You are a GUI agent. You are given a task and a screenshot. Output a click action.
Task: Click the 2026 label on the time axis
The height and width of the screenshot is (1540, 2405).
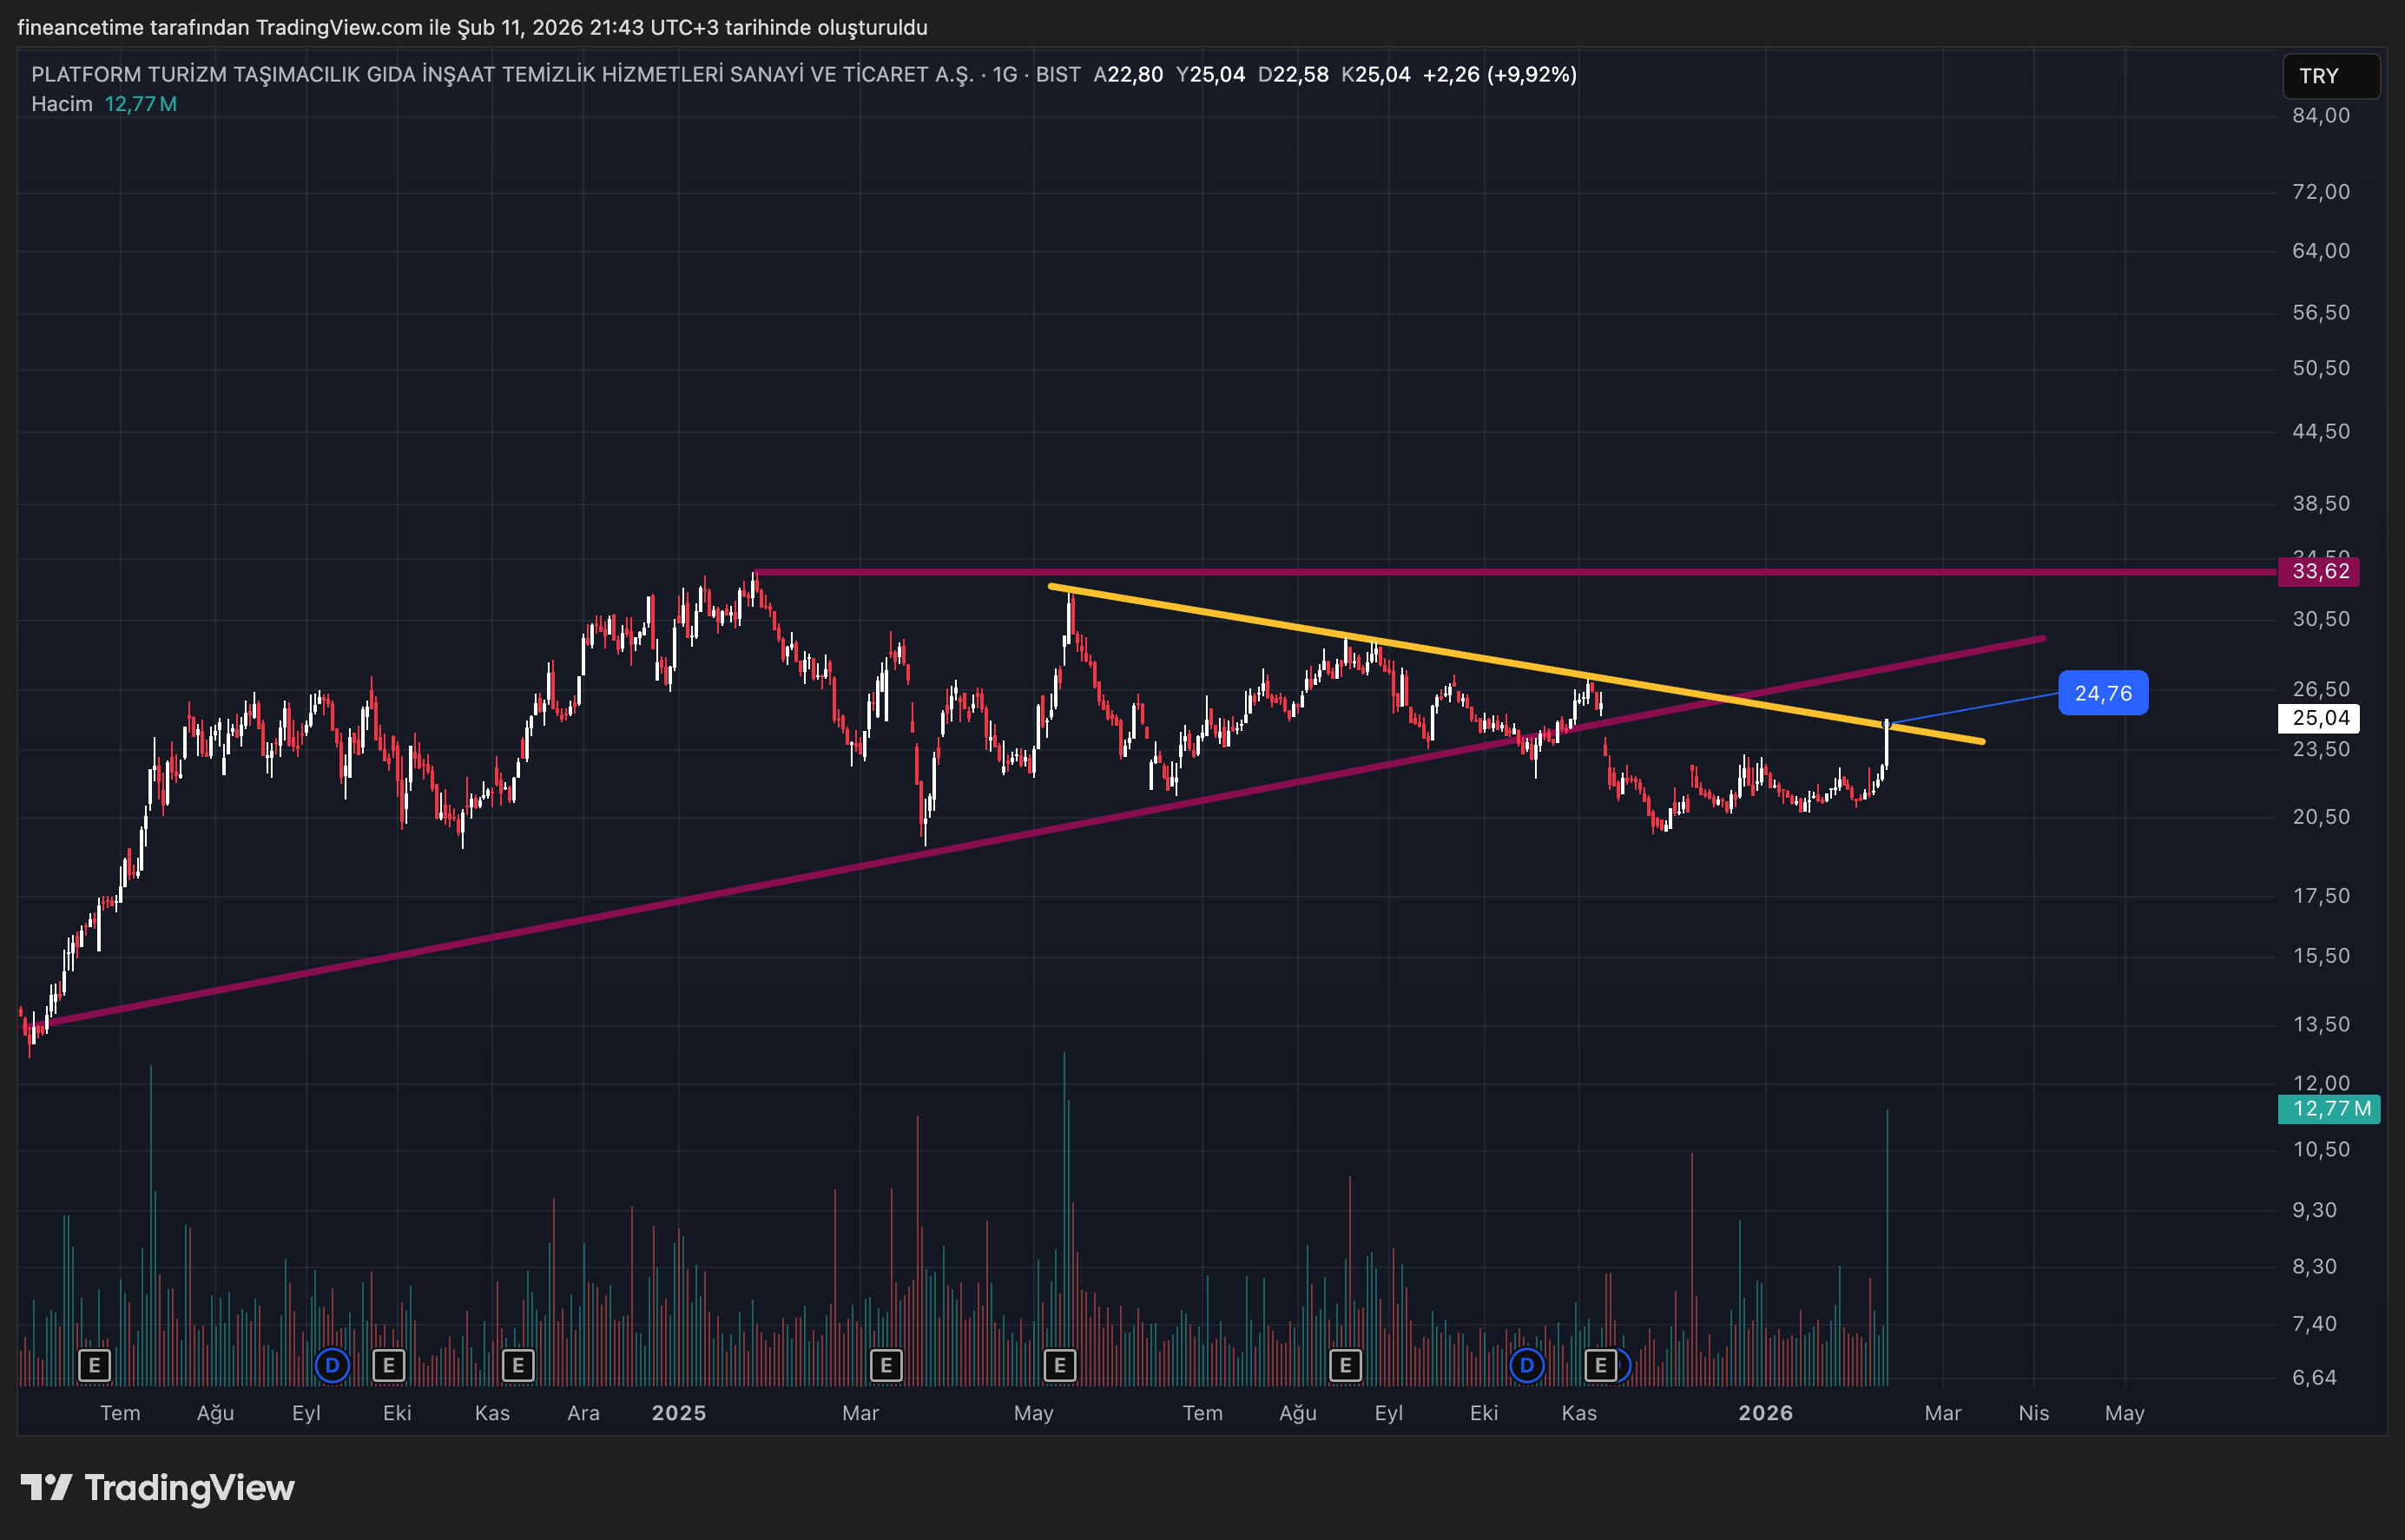[1765, 1413]
